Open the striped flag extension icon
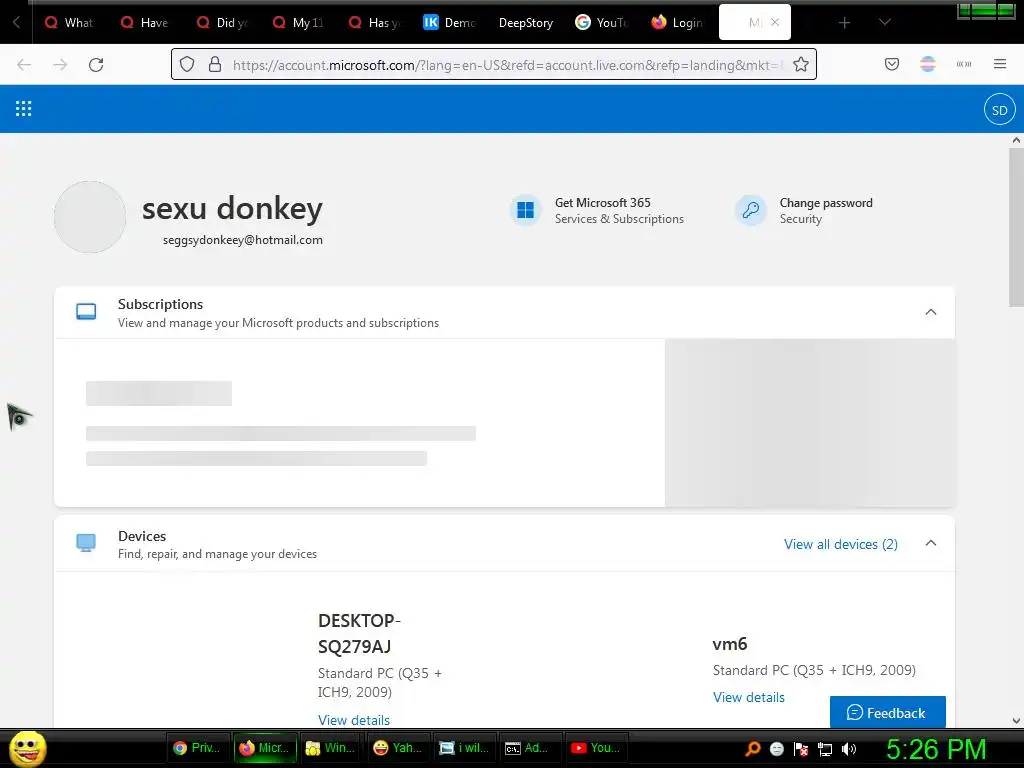 point(927,64)
